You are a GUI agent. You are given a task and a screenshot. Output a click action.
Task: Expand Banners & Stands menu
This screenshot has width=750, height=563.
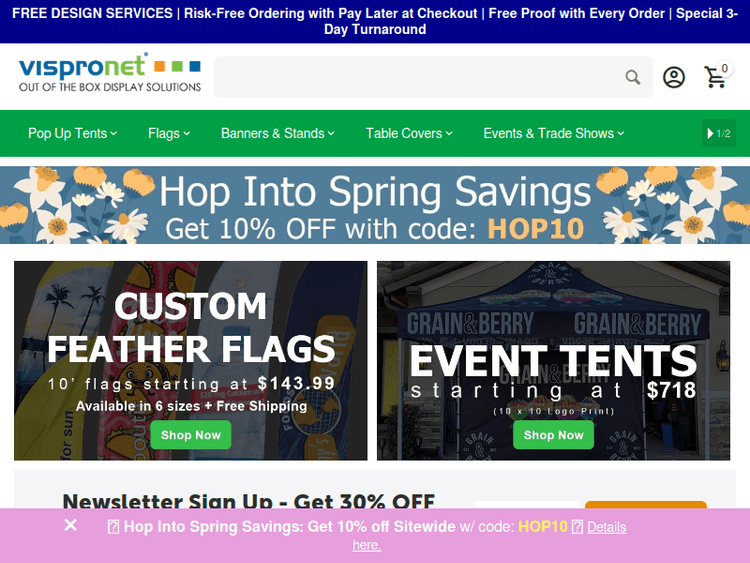click(277, 133)
